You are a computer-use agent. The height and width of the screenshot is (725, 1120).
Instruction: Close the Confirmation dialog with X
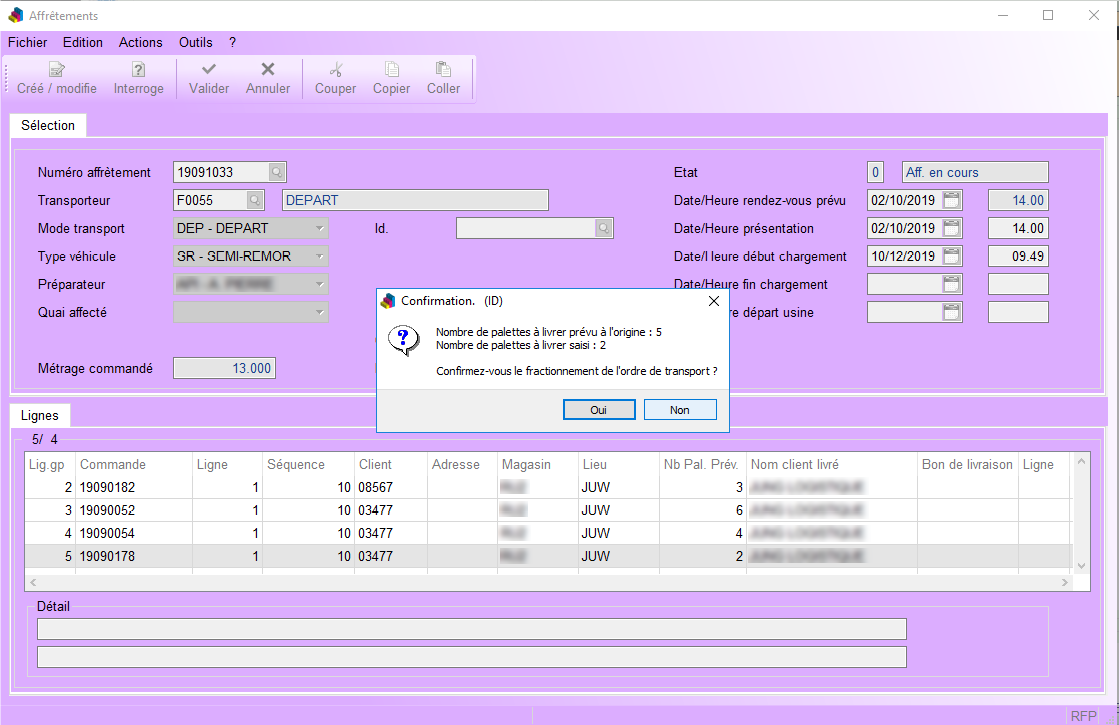coord(714,301)
